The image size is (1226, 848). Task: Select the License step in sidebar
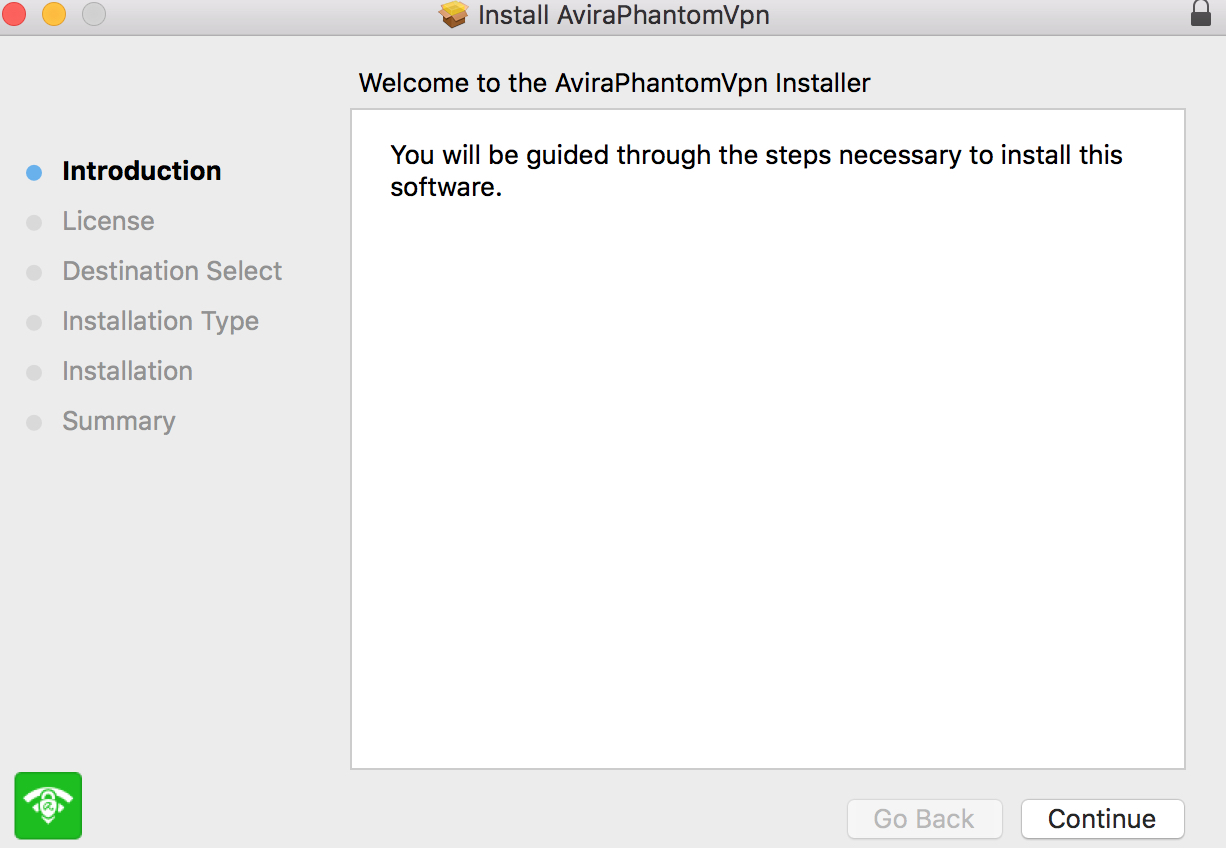[108, 221]
